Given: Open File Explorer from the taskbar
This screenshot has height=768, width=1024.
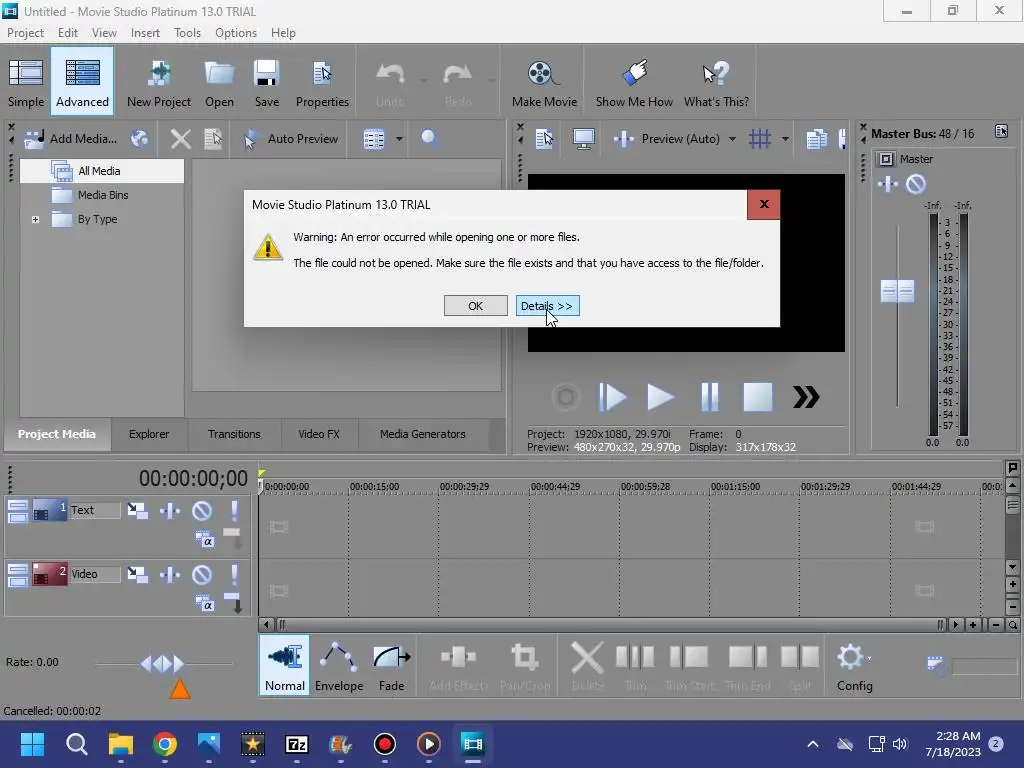Looking at the screenshot, I should point(121,744).
